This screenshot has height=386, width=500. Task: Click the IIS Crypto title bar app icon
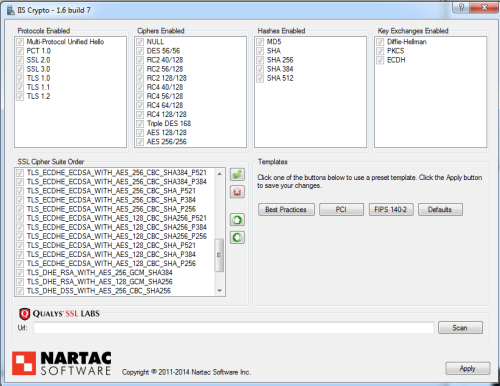pos(11,10)
